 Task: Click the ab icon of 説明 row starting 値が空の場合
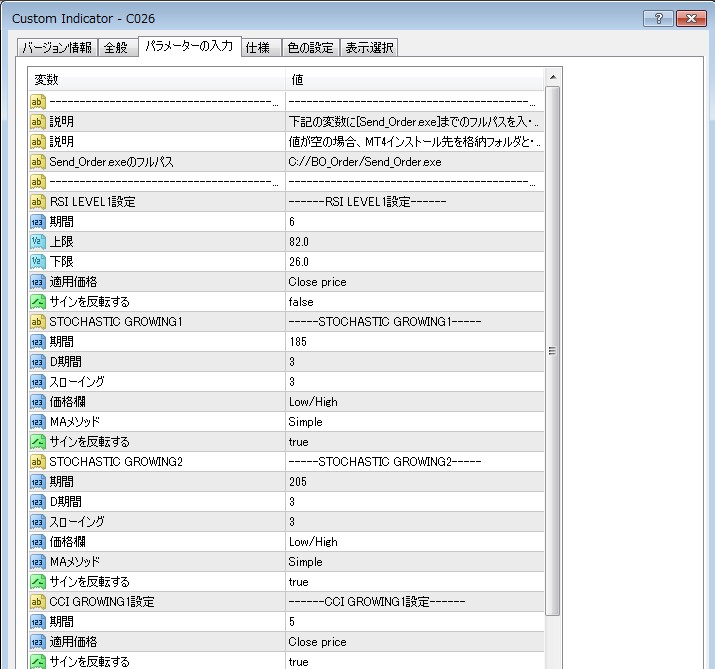click(x=38, y=142)
